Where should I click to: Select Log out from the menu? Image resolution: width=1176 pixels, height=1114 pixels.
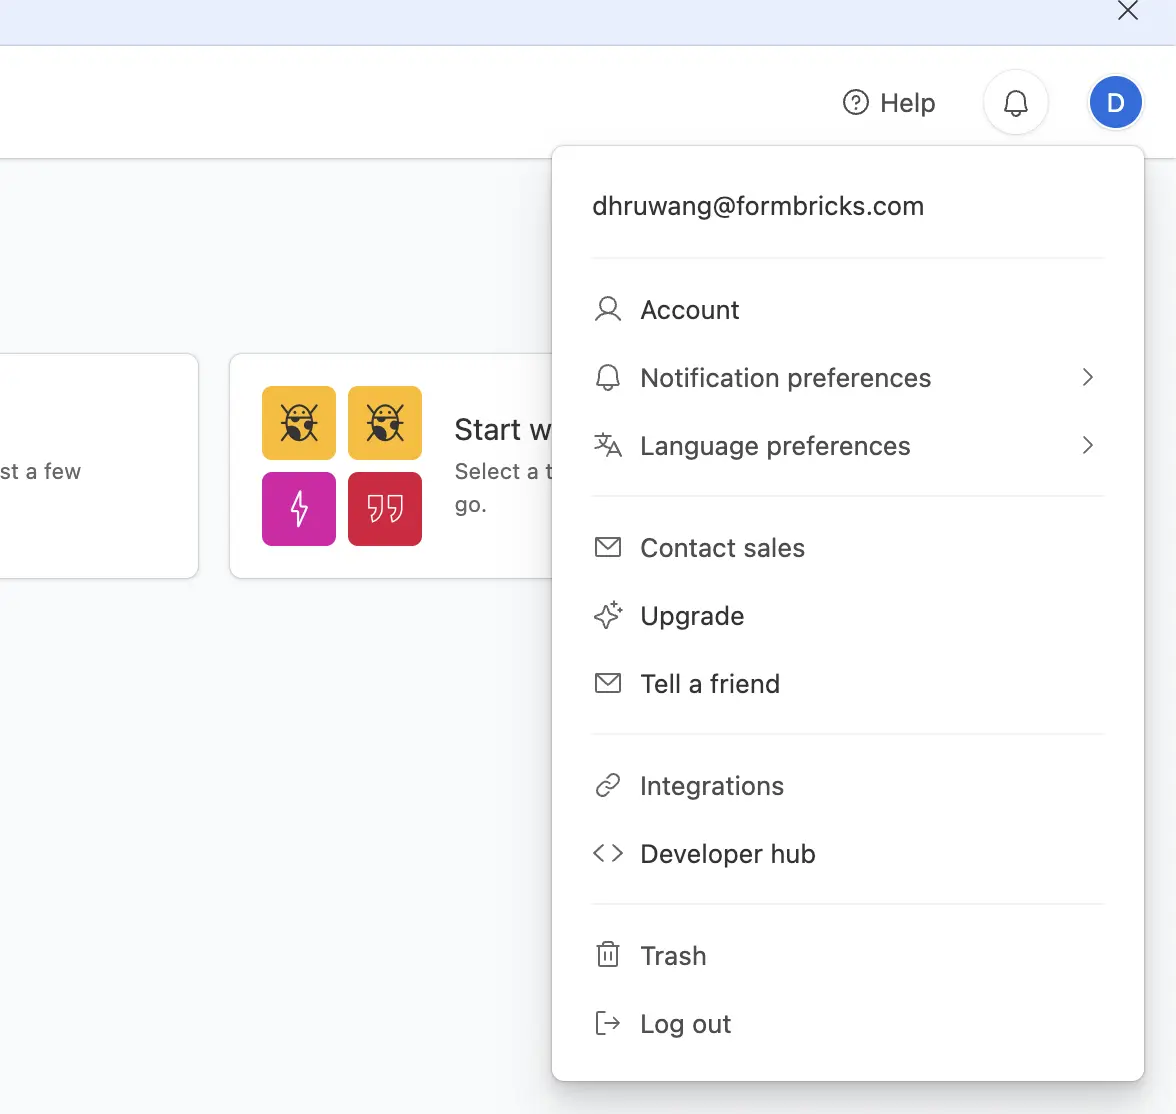pyautogui.click(x=685, y=1024)
